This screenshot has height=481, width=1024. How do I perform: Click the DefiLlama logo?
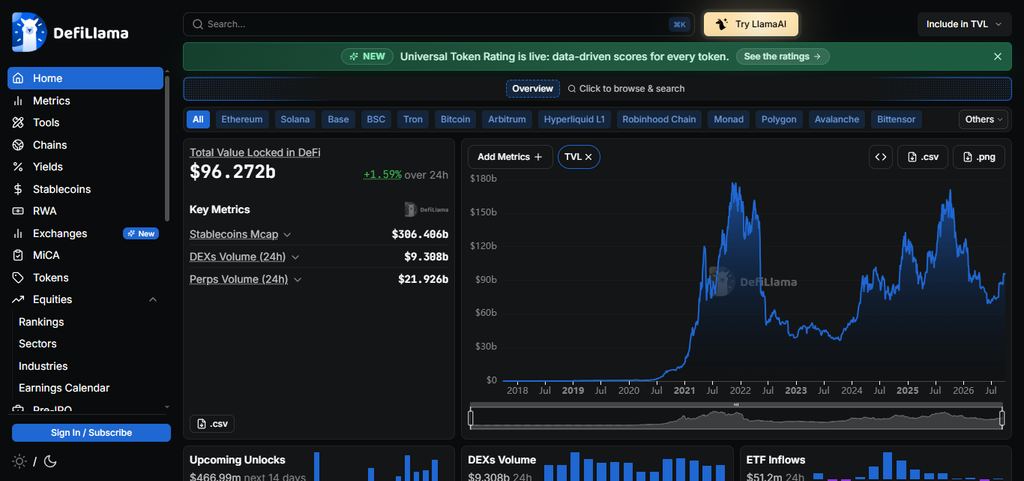pos(71,33)
